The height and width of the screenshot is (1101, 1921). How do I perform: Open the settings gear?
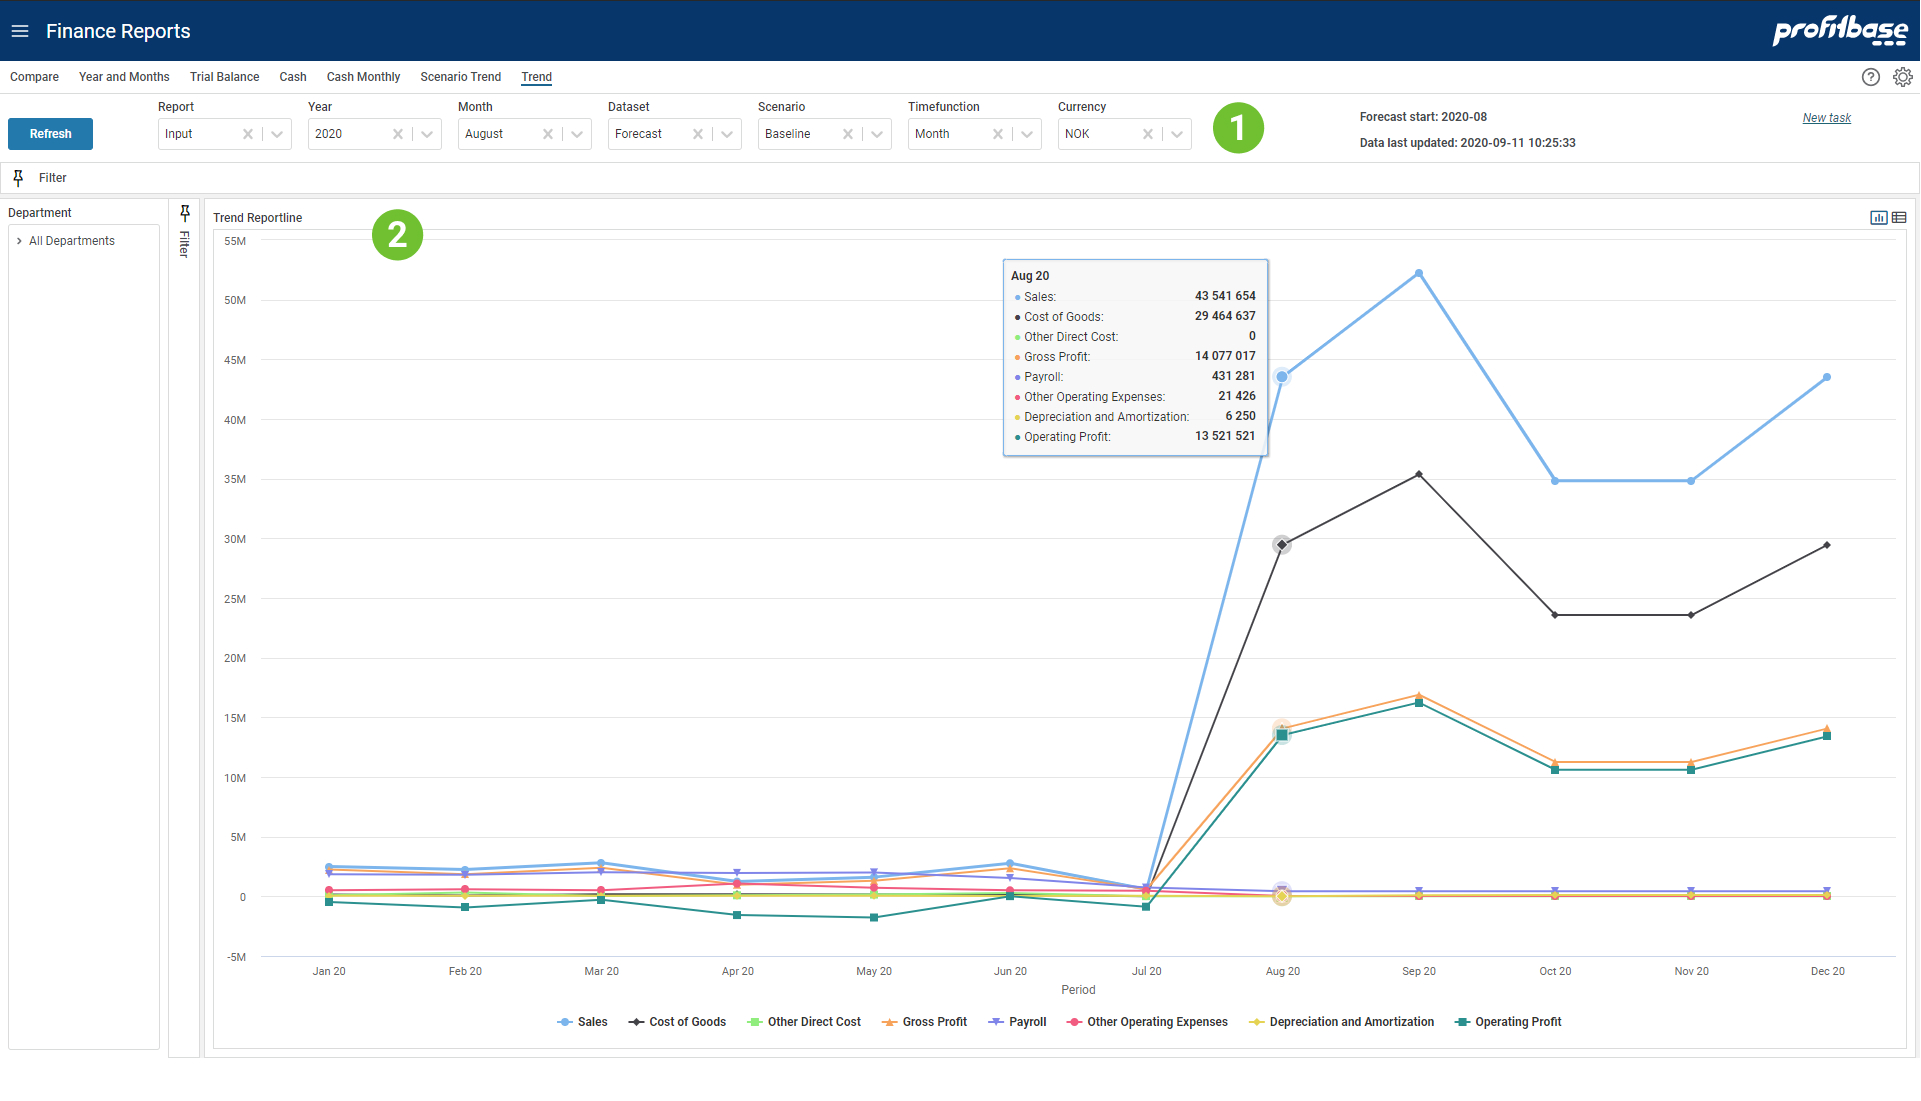click(x=1903, y=76)
